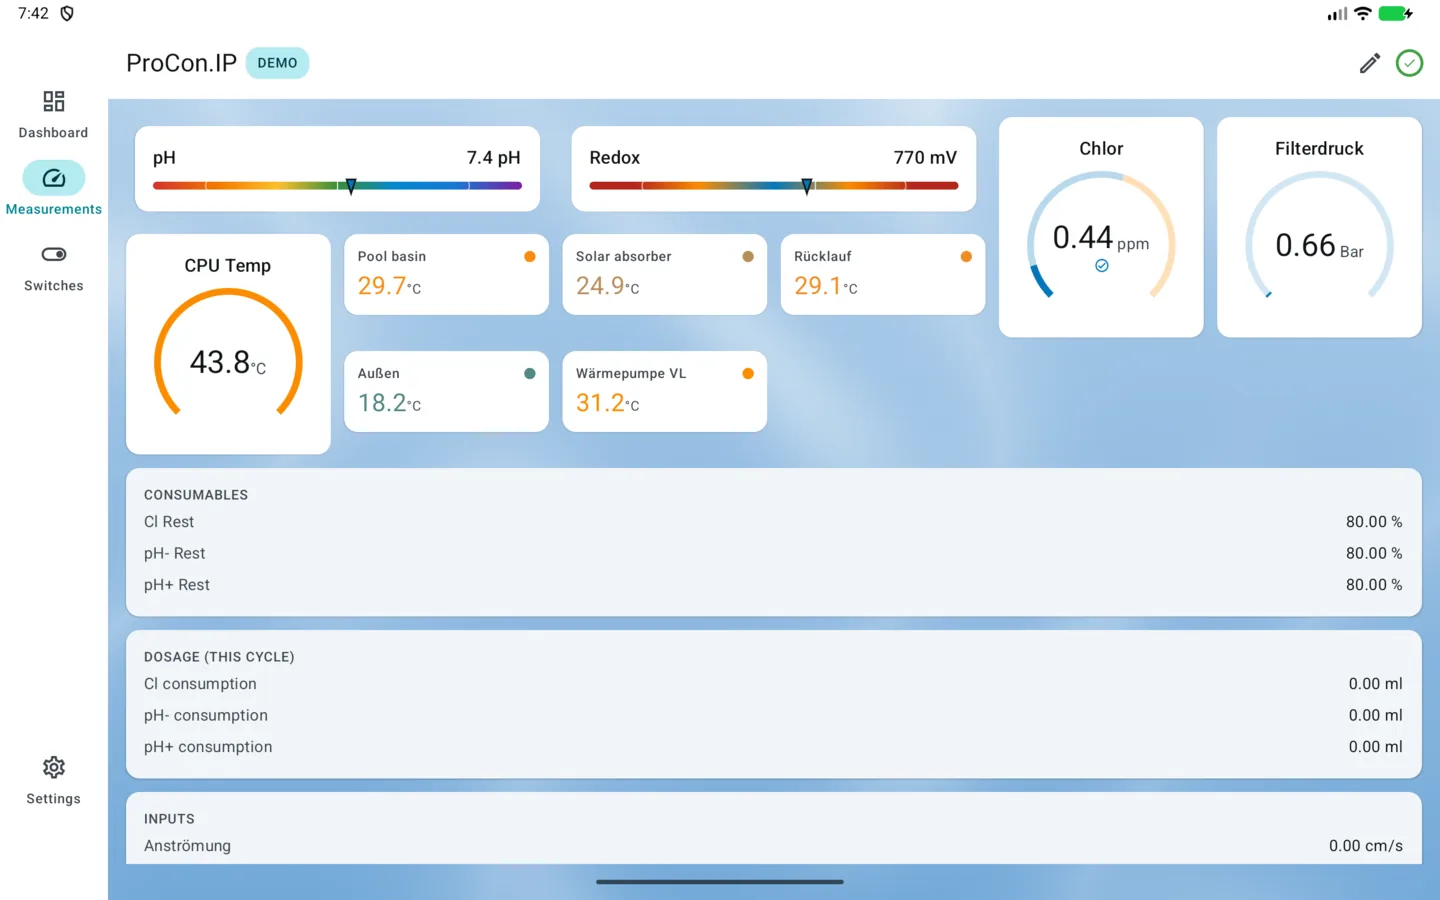
Task: Select the Pool basin temperature card
Action: coord(446,274)
